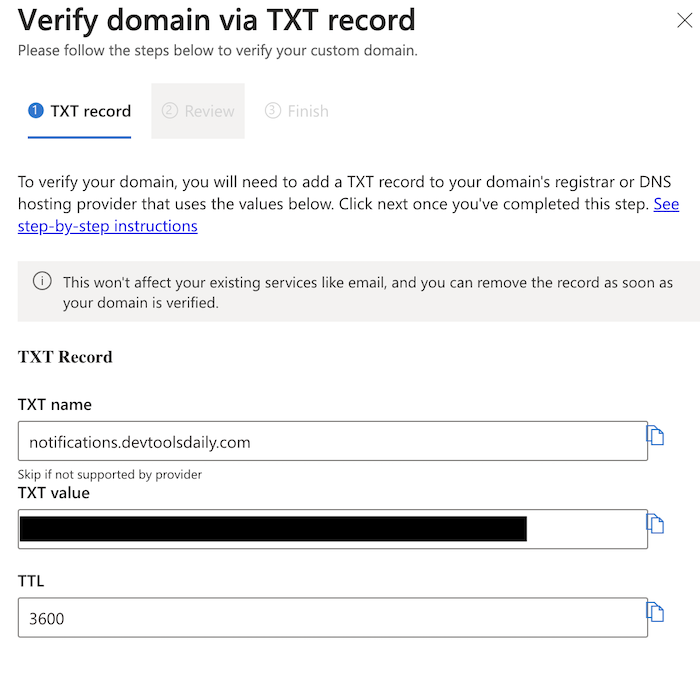The height and width of the screenshot is (685, 700).
Task: Go to the Finish tab label
Action: [308, 111]
